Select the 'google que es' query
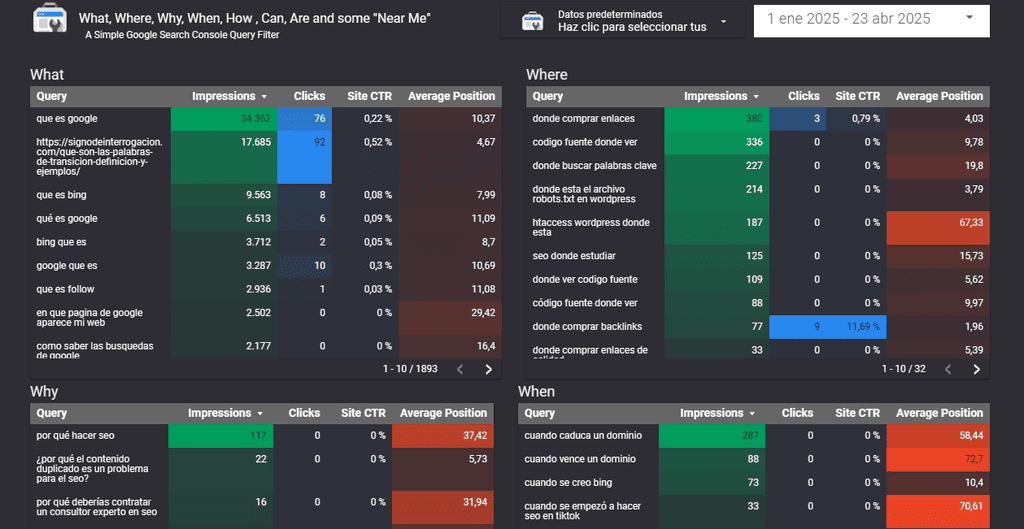This screenshot has width=1024, height=529. (67, 265)
